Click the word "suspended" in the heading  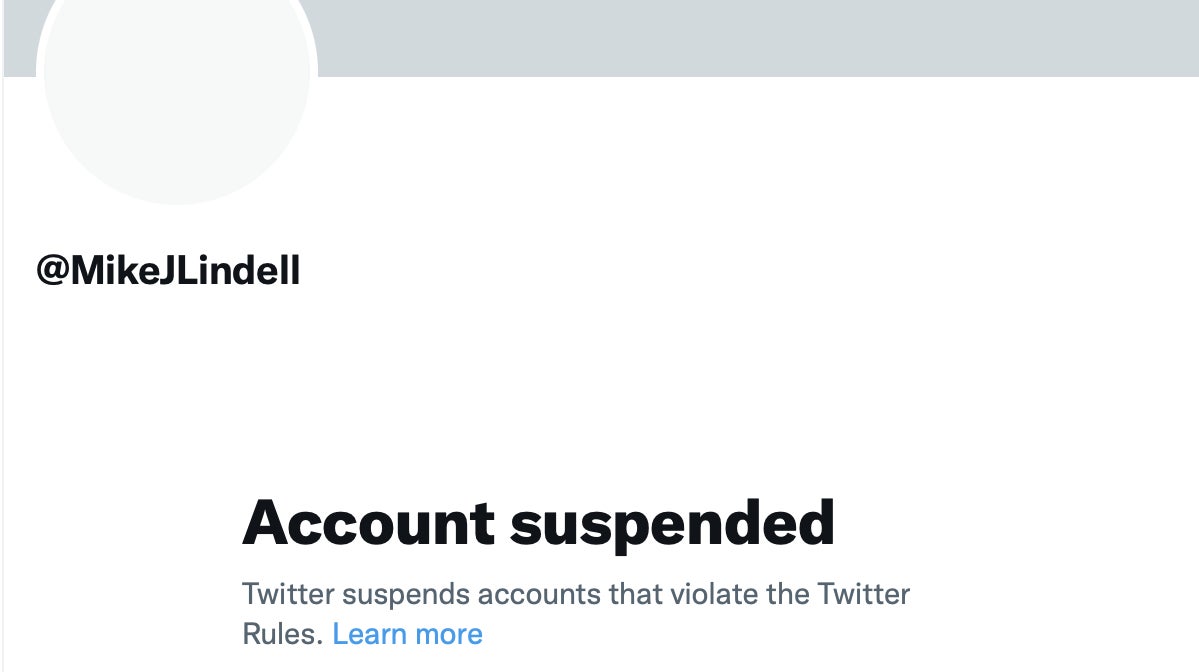(673, 522)
